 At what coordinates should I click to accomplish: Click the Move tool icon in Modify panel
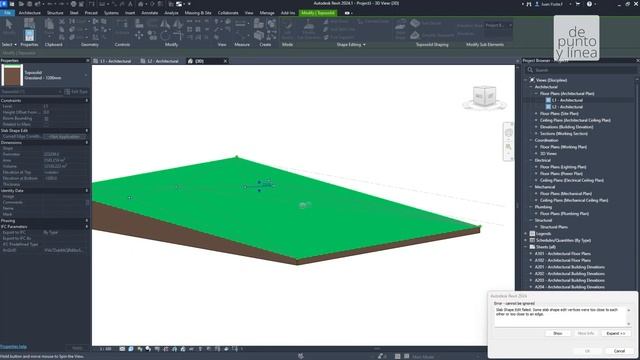[139, 35]
